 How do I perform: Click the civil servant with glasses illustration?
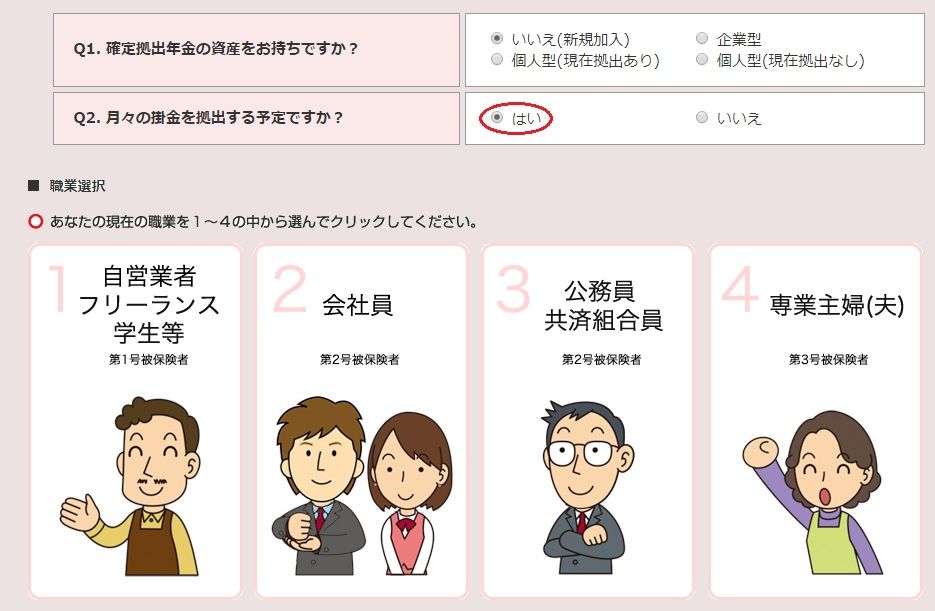click(587, 488)
